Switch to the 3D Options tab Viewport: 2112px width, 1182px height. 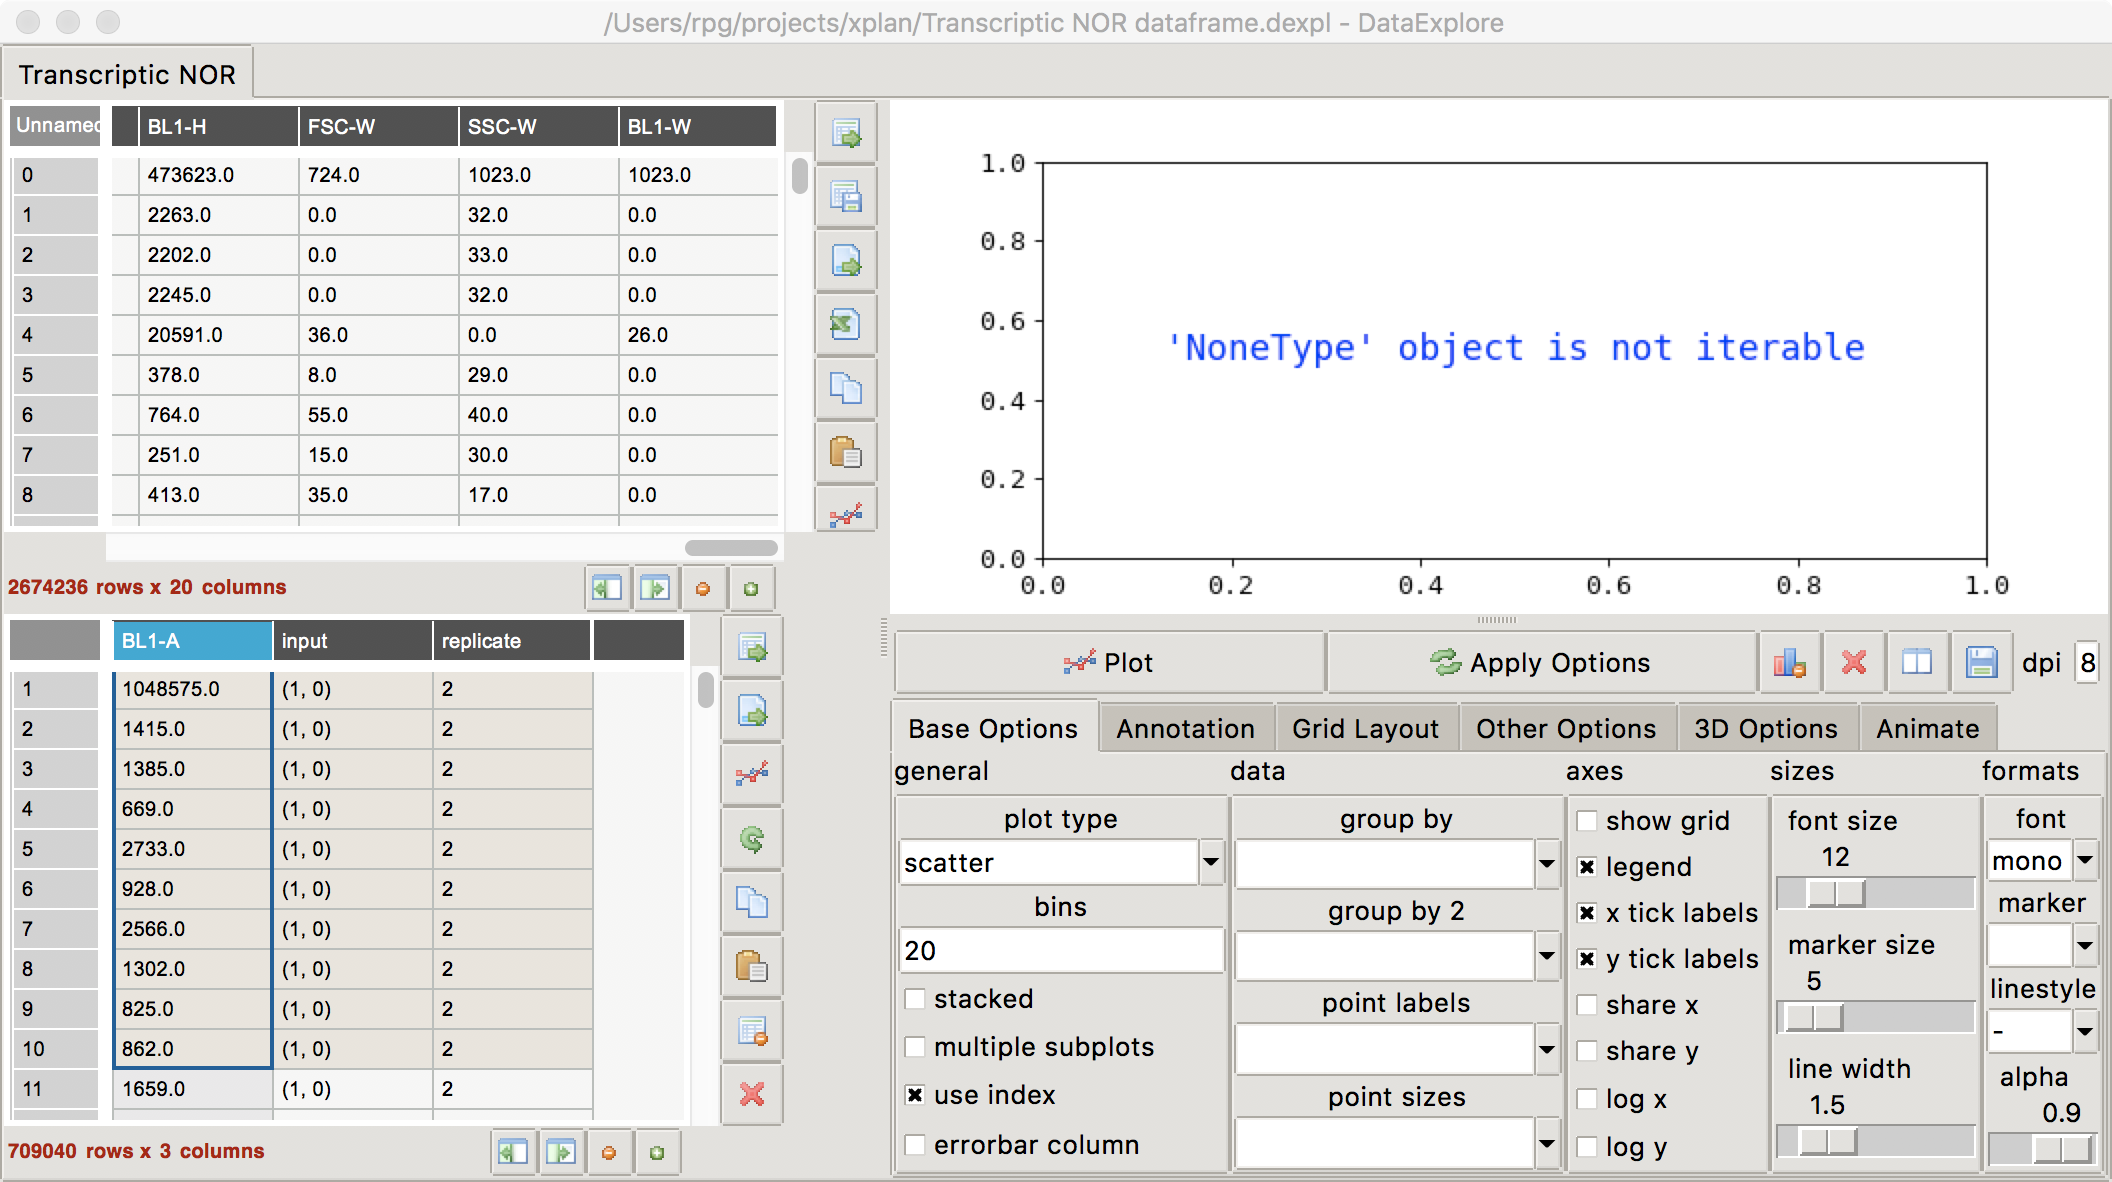click(1766, 727)
